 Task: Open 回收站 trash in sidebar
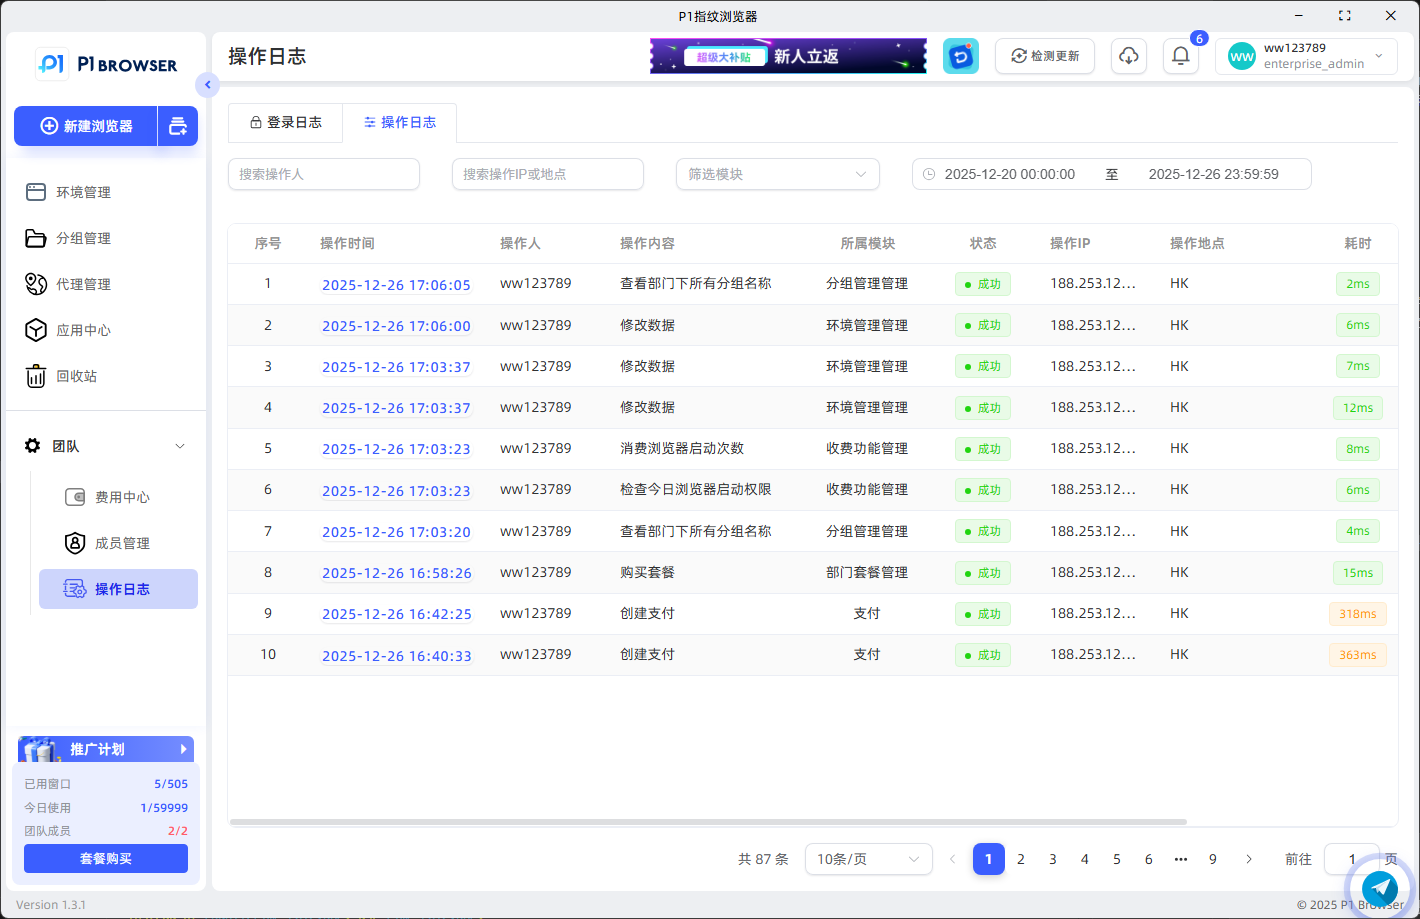76,376
